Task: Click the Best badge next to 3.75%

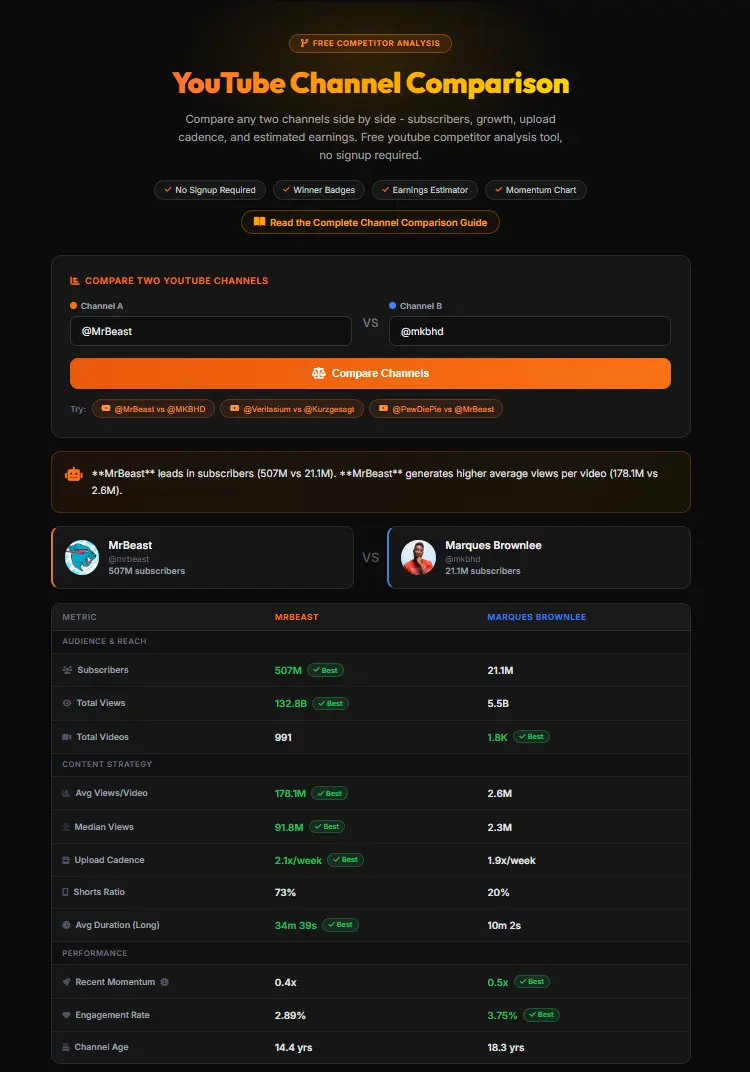Action: (x=541, y=1015)
